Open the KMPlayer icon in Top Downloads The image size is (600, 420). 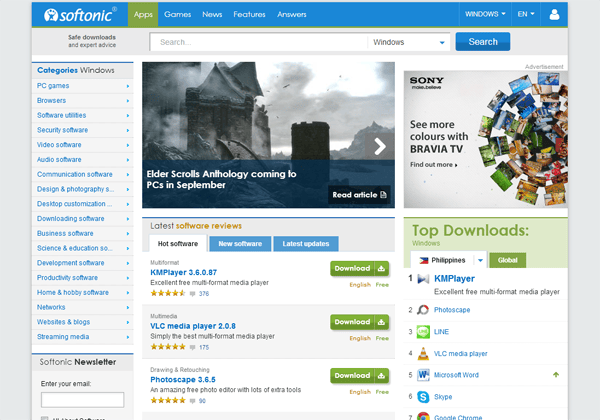point(423,279)
